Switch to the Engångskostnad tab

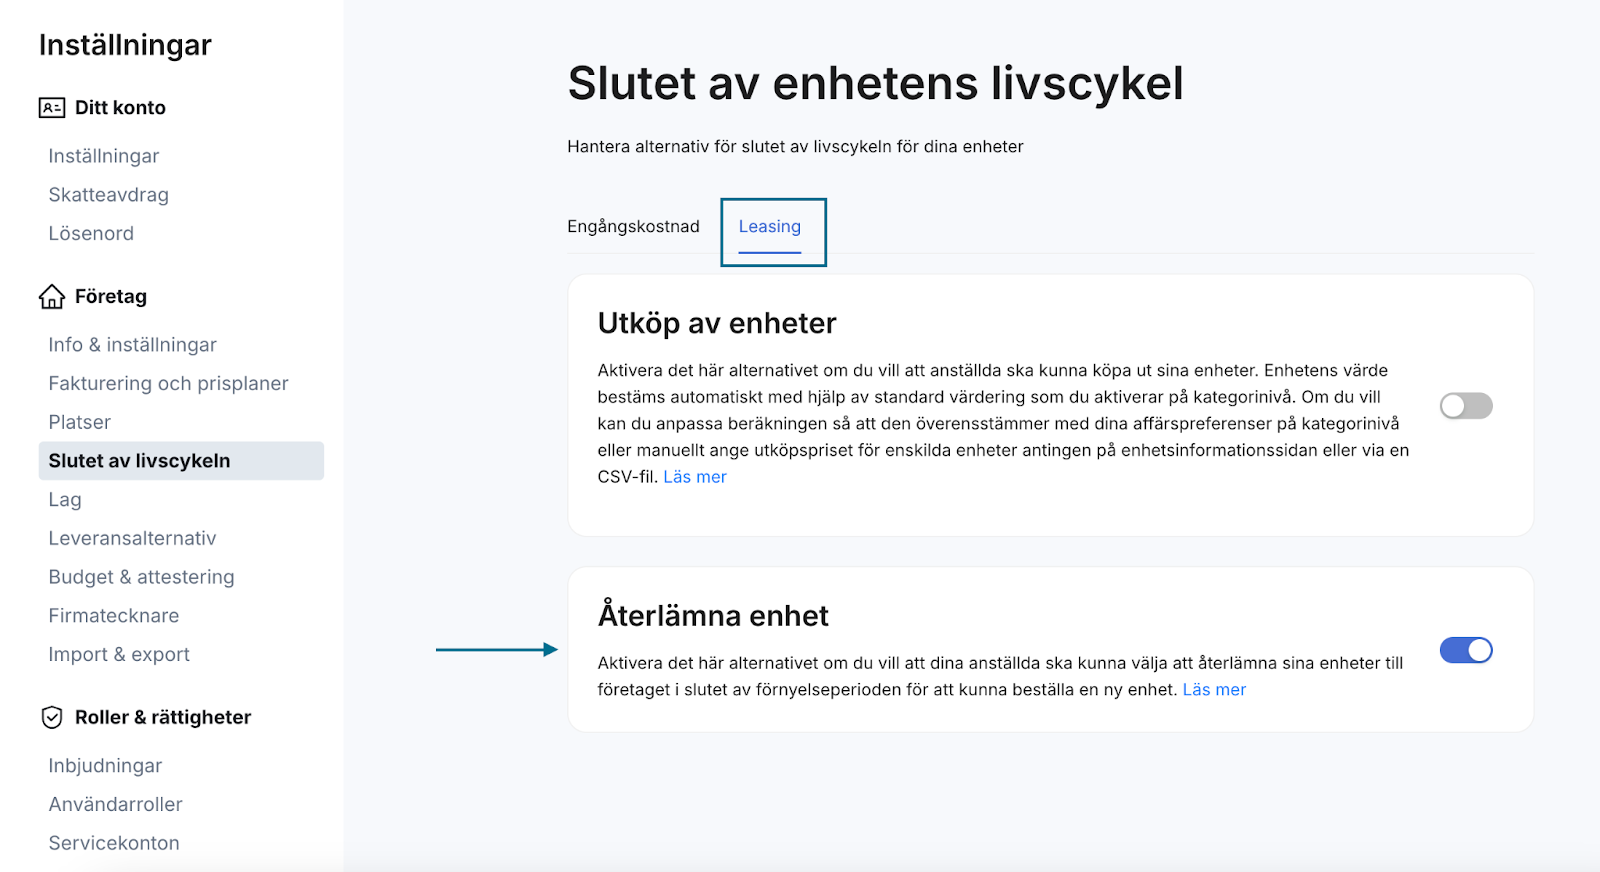tap(633, 227)
